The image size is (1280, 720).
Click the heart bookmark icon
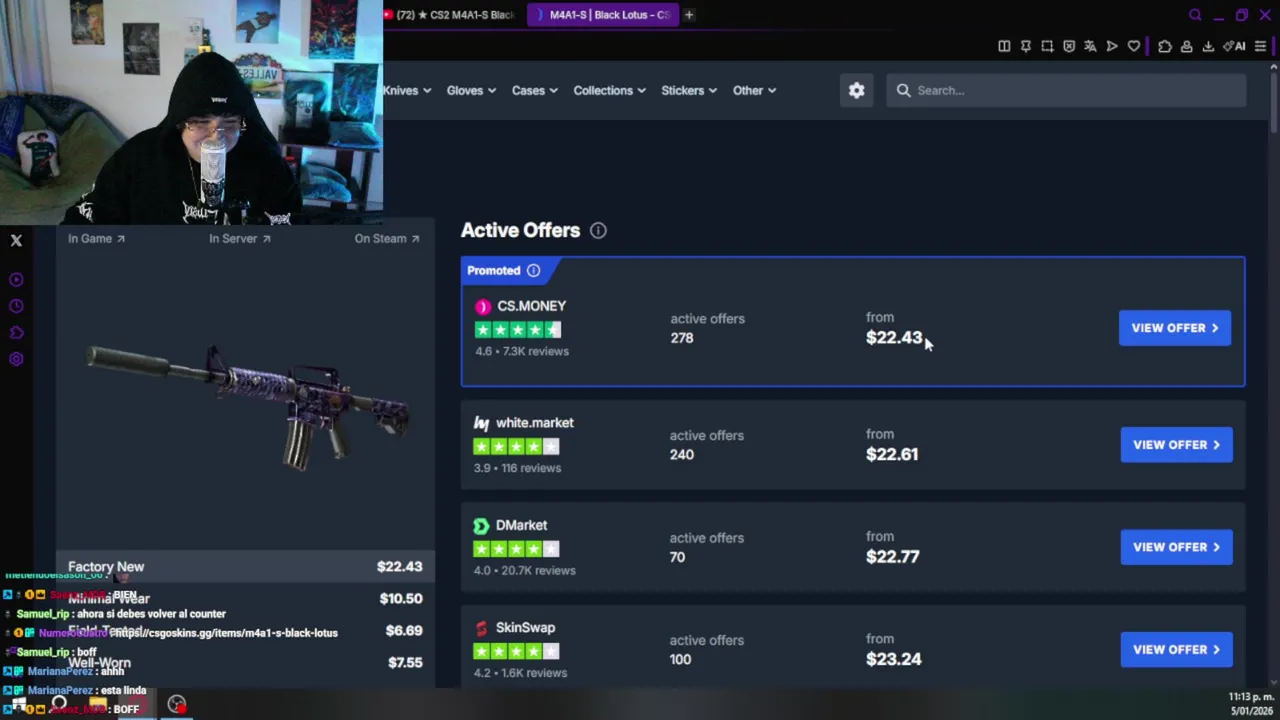tap(1134, 46)
